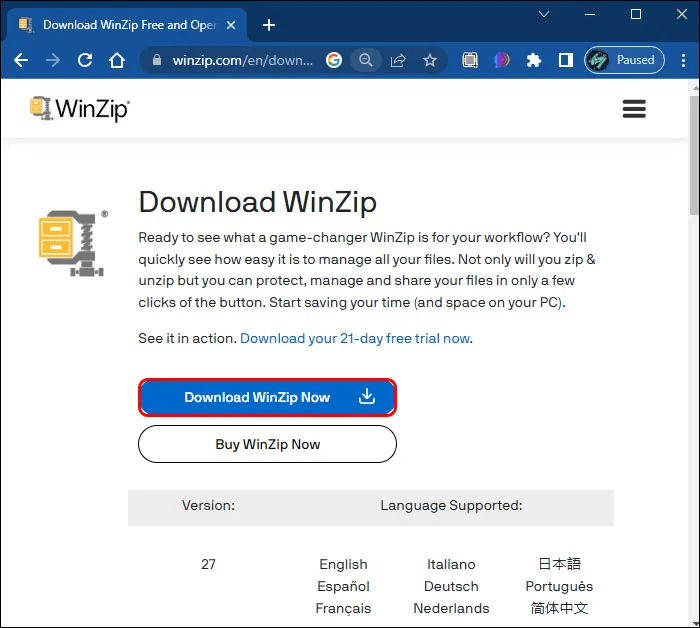Close the Download WinZip tab
This screenshot has height=628, width=700.
click(x=231, y=25)
